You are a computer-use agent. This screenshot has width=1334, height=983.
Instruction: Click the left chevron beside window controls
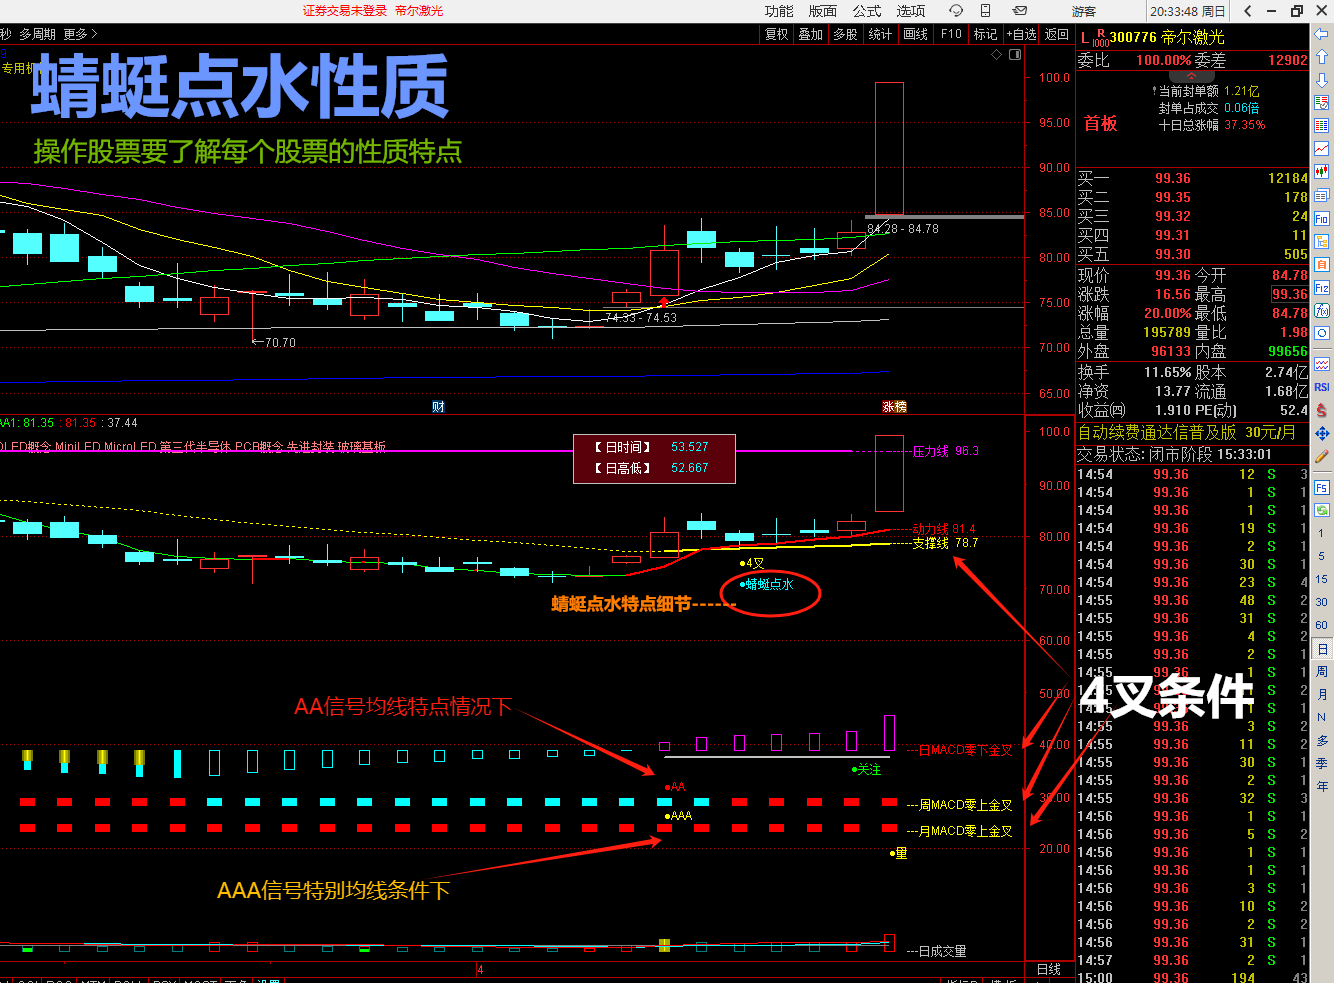tap(1248, 11)
